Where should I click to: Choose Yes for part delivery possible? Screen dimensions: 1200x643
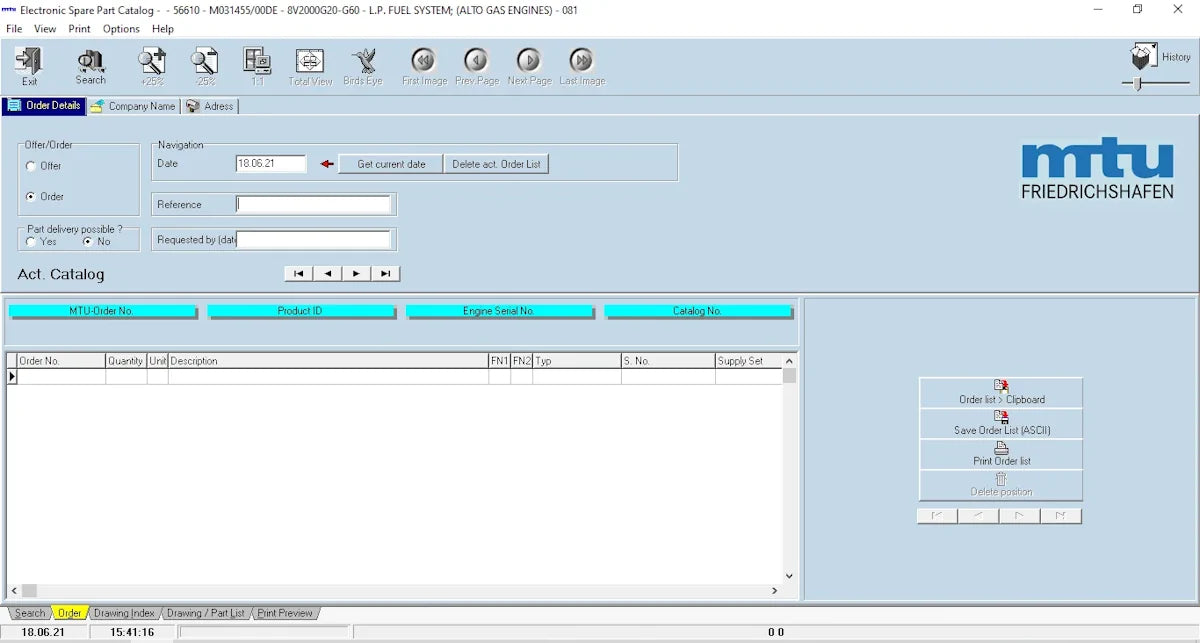point(31,242)
